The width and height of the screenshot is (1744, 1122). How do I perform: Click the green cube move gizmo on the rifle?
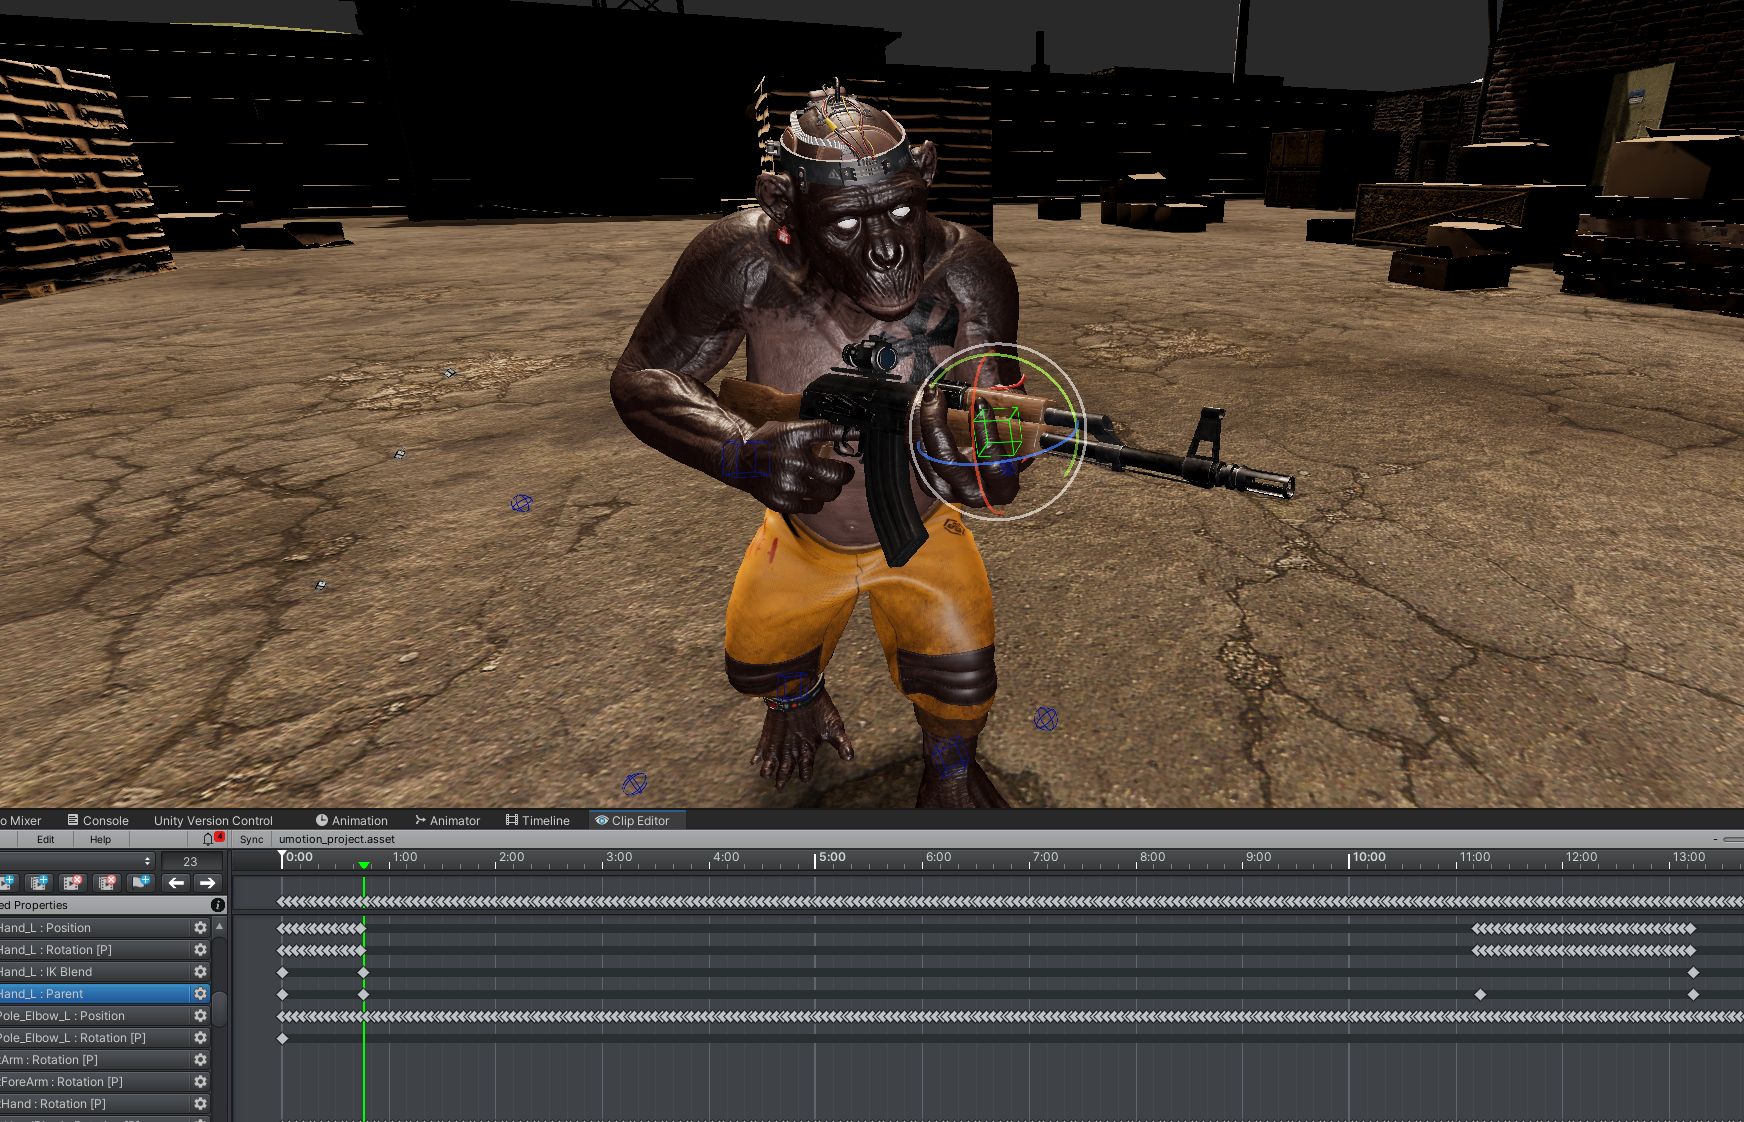[x=997, y=432]
